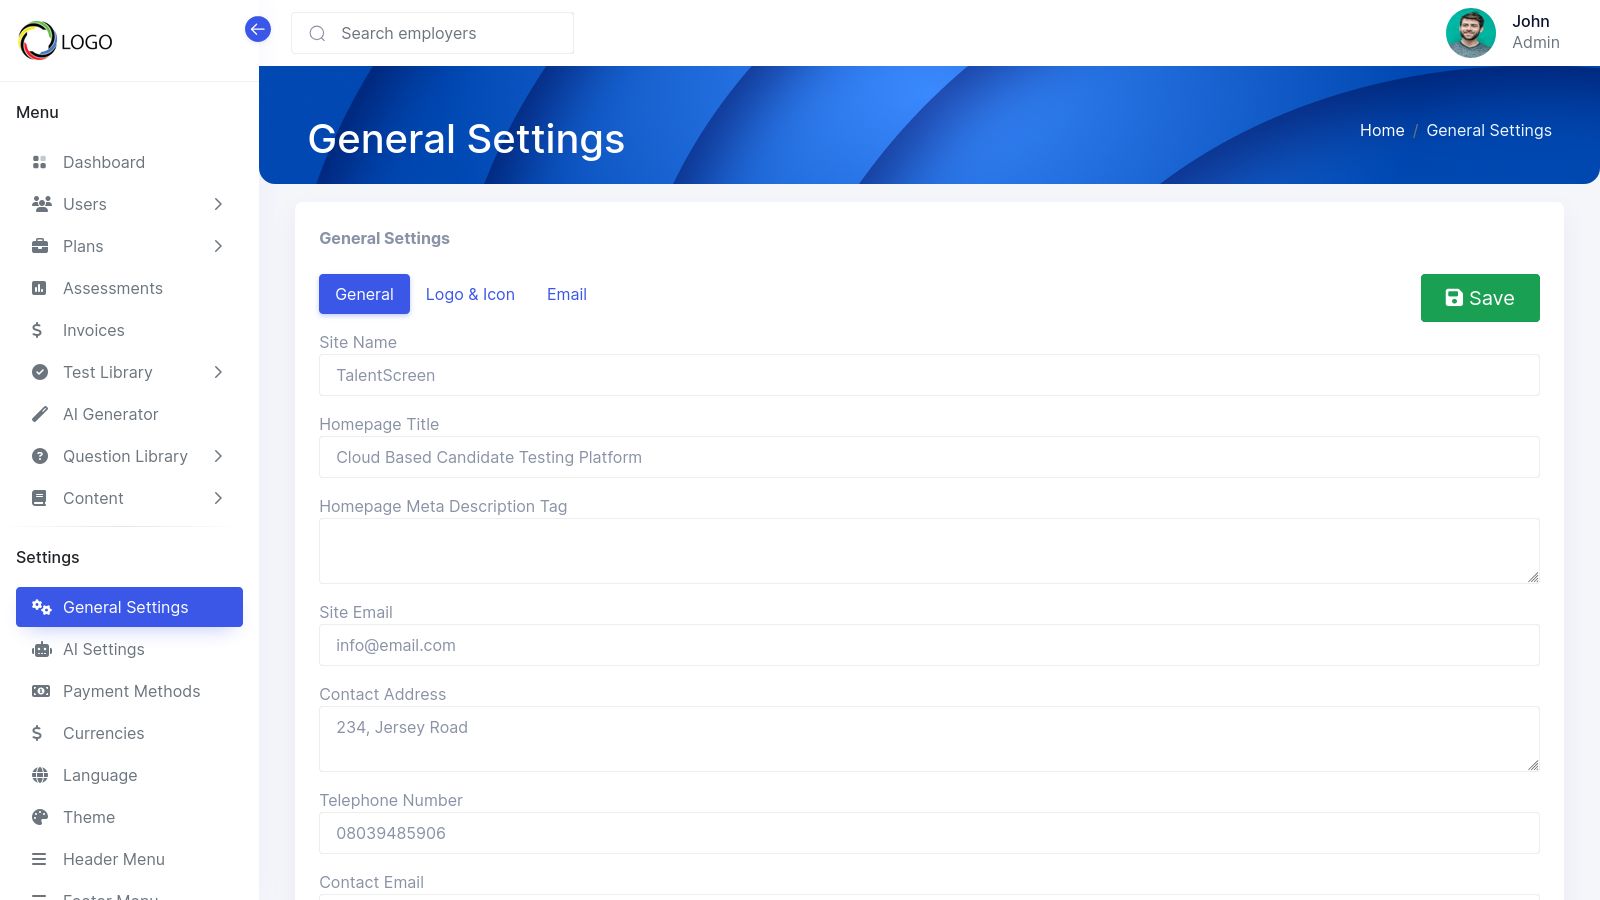Image resolution: width=1600 pixels, height=900 pixels.
Task: Click the Assessments chart icon
Action: (40, 288)
